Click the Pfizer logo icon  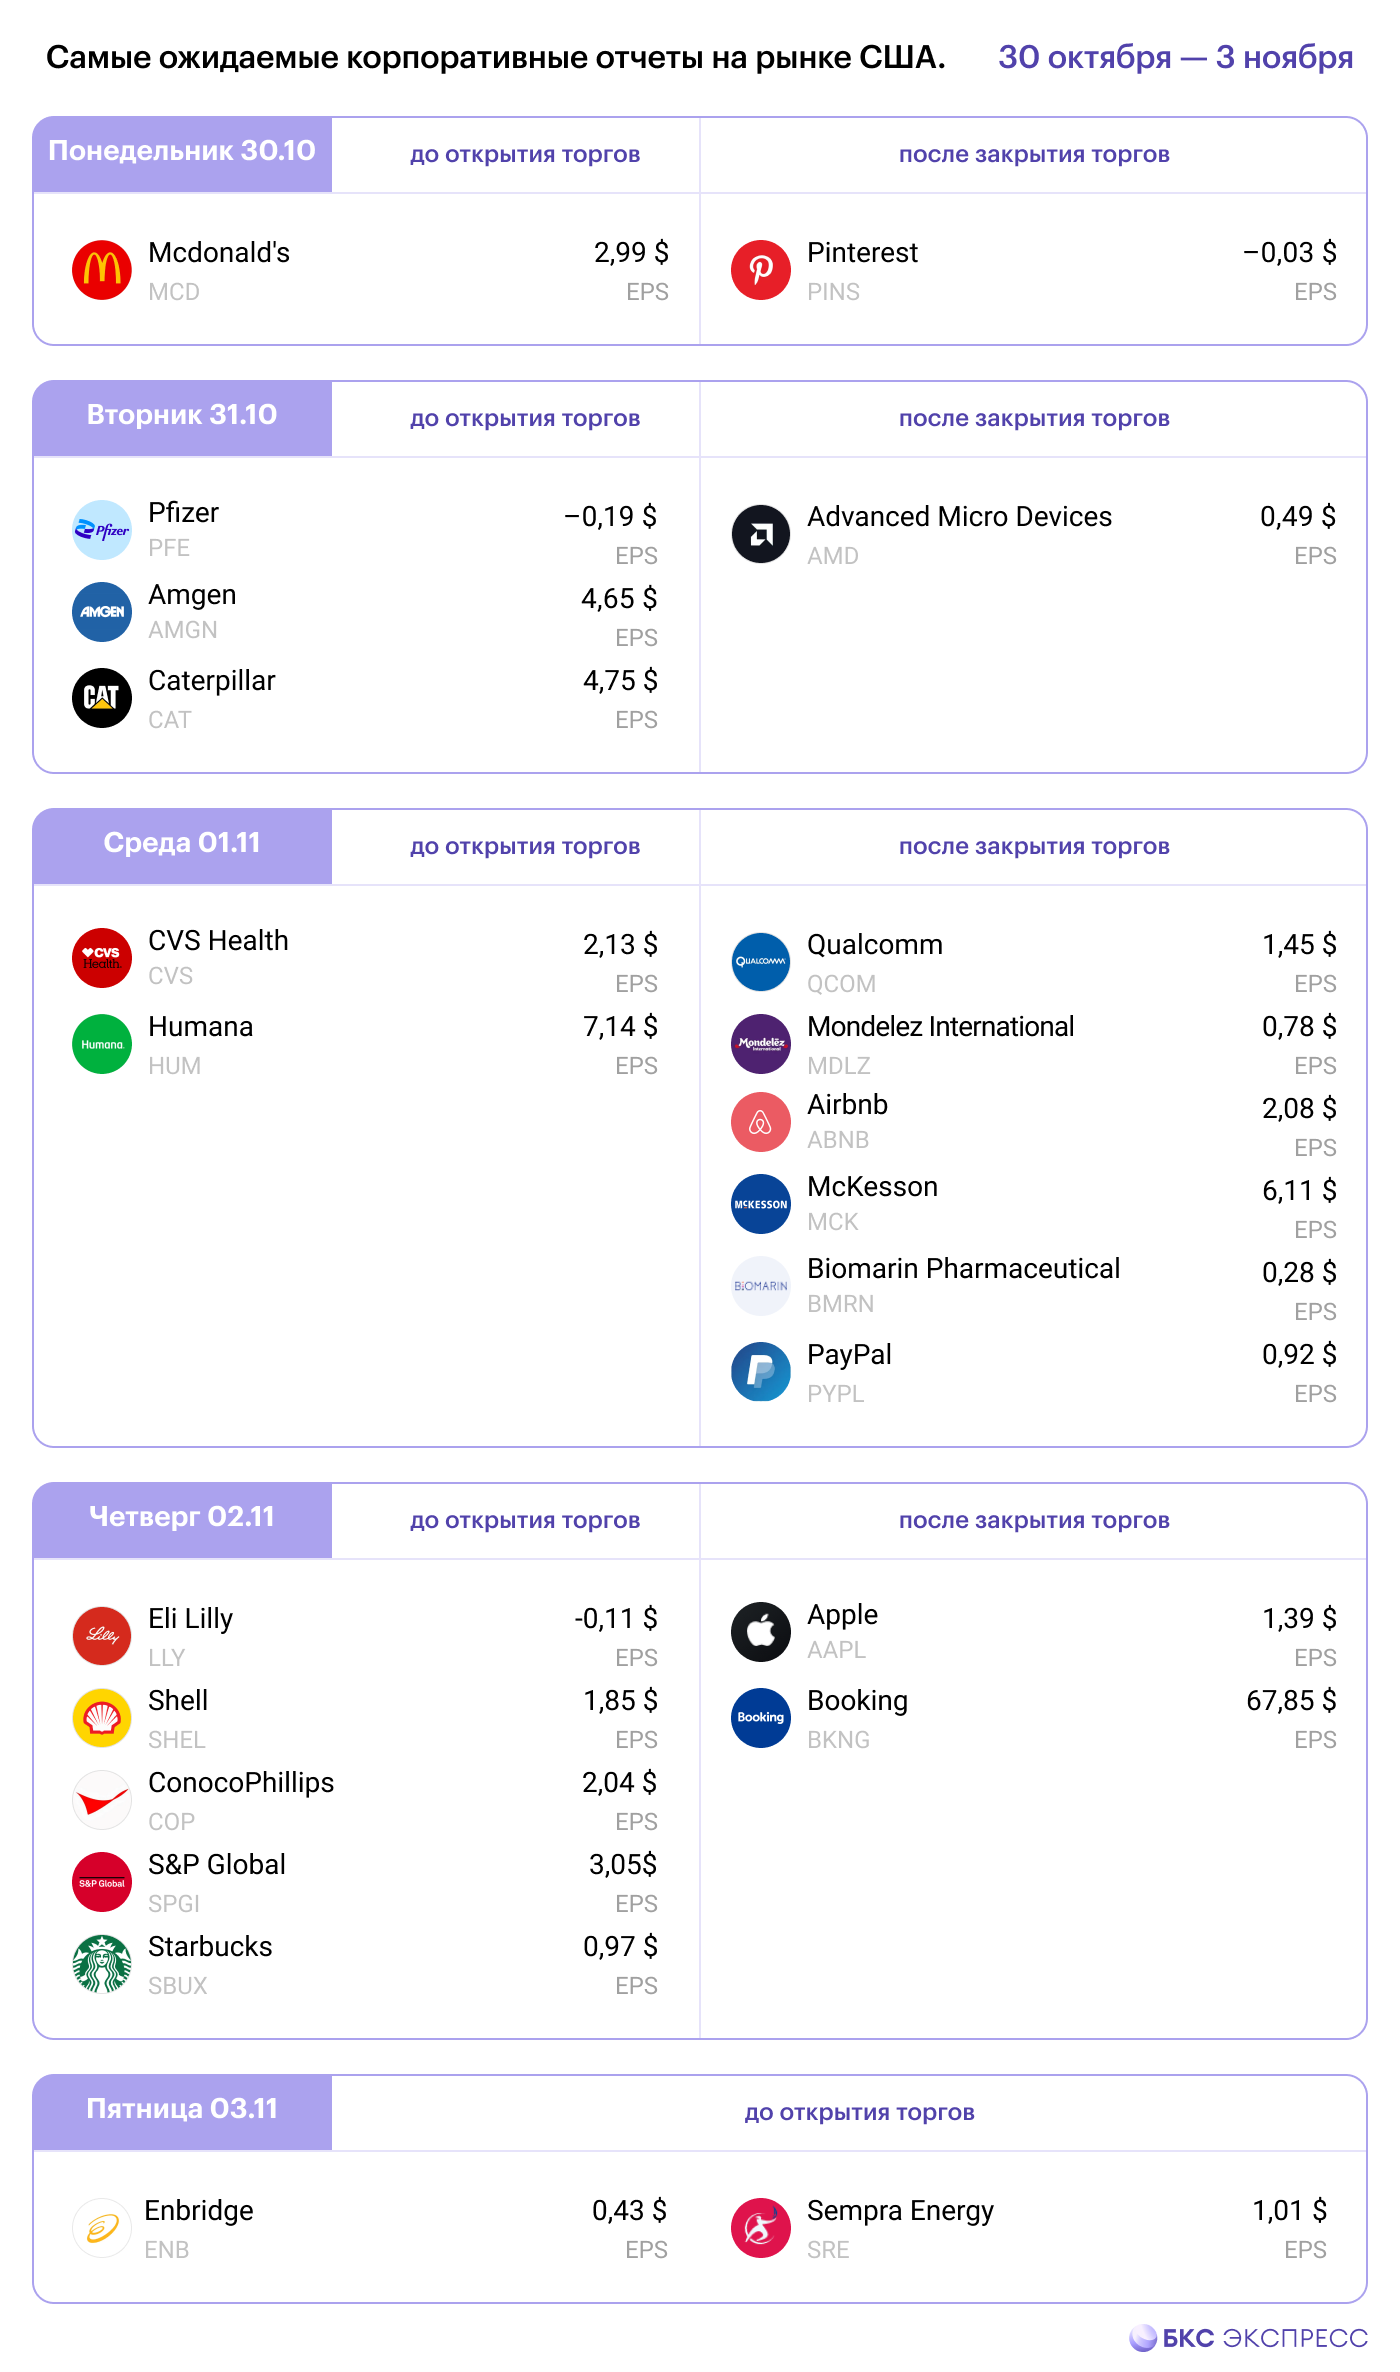pyautogui.click(x=102, y=530)
